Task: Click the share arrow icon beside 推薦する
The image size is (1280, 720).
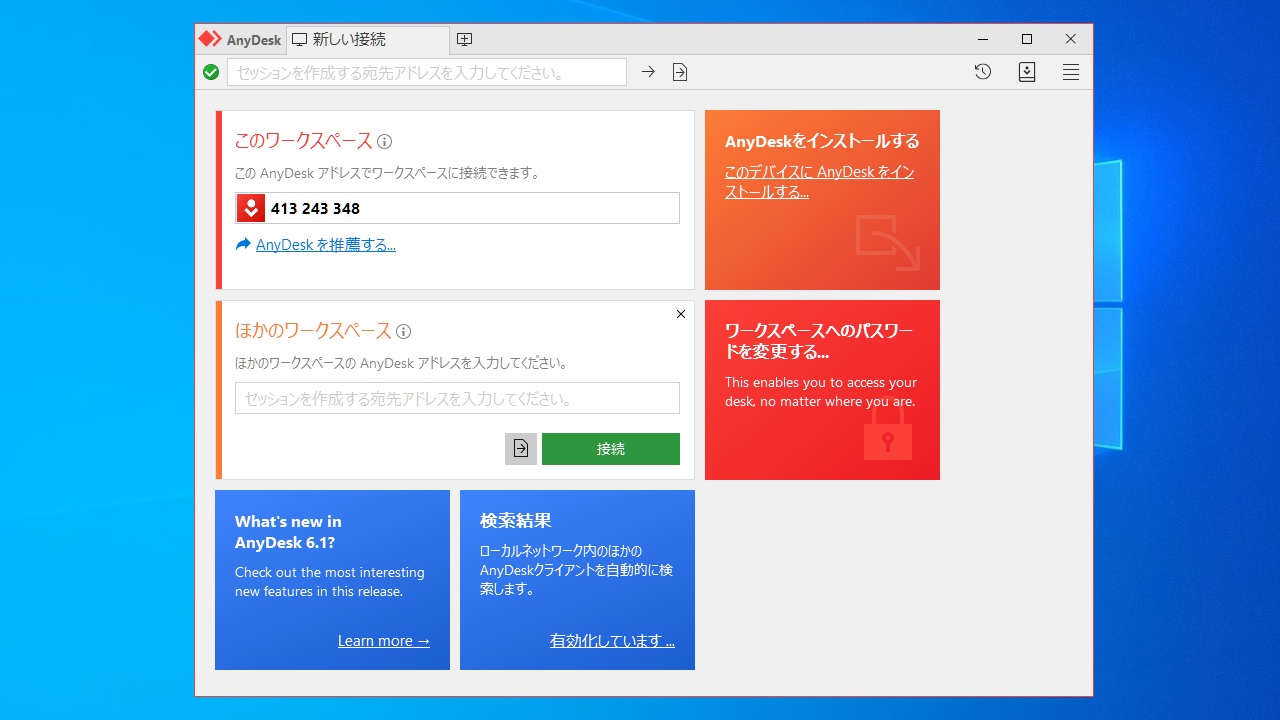Action: point(243,244)
